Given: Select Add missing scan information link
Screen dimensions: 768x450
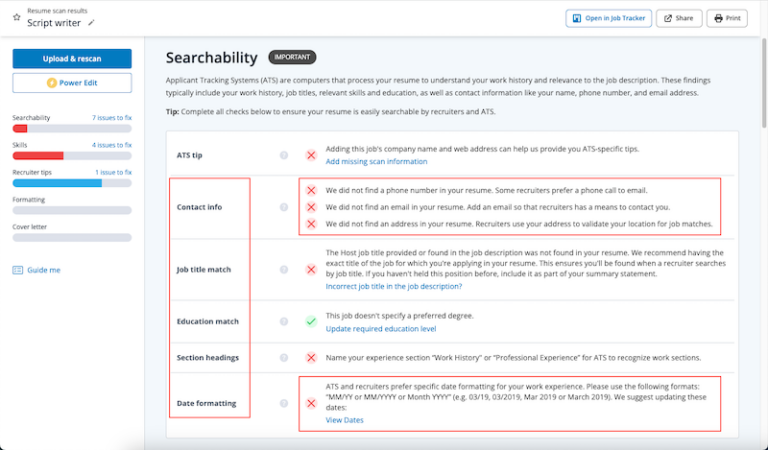Looking at the screenshot, I should click(x=376, y=161).
